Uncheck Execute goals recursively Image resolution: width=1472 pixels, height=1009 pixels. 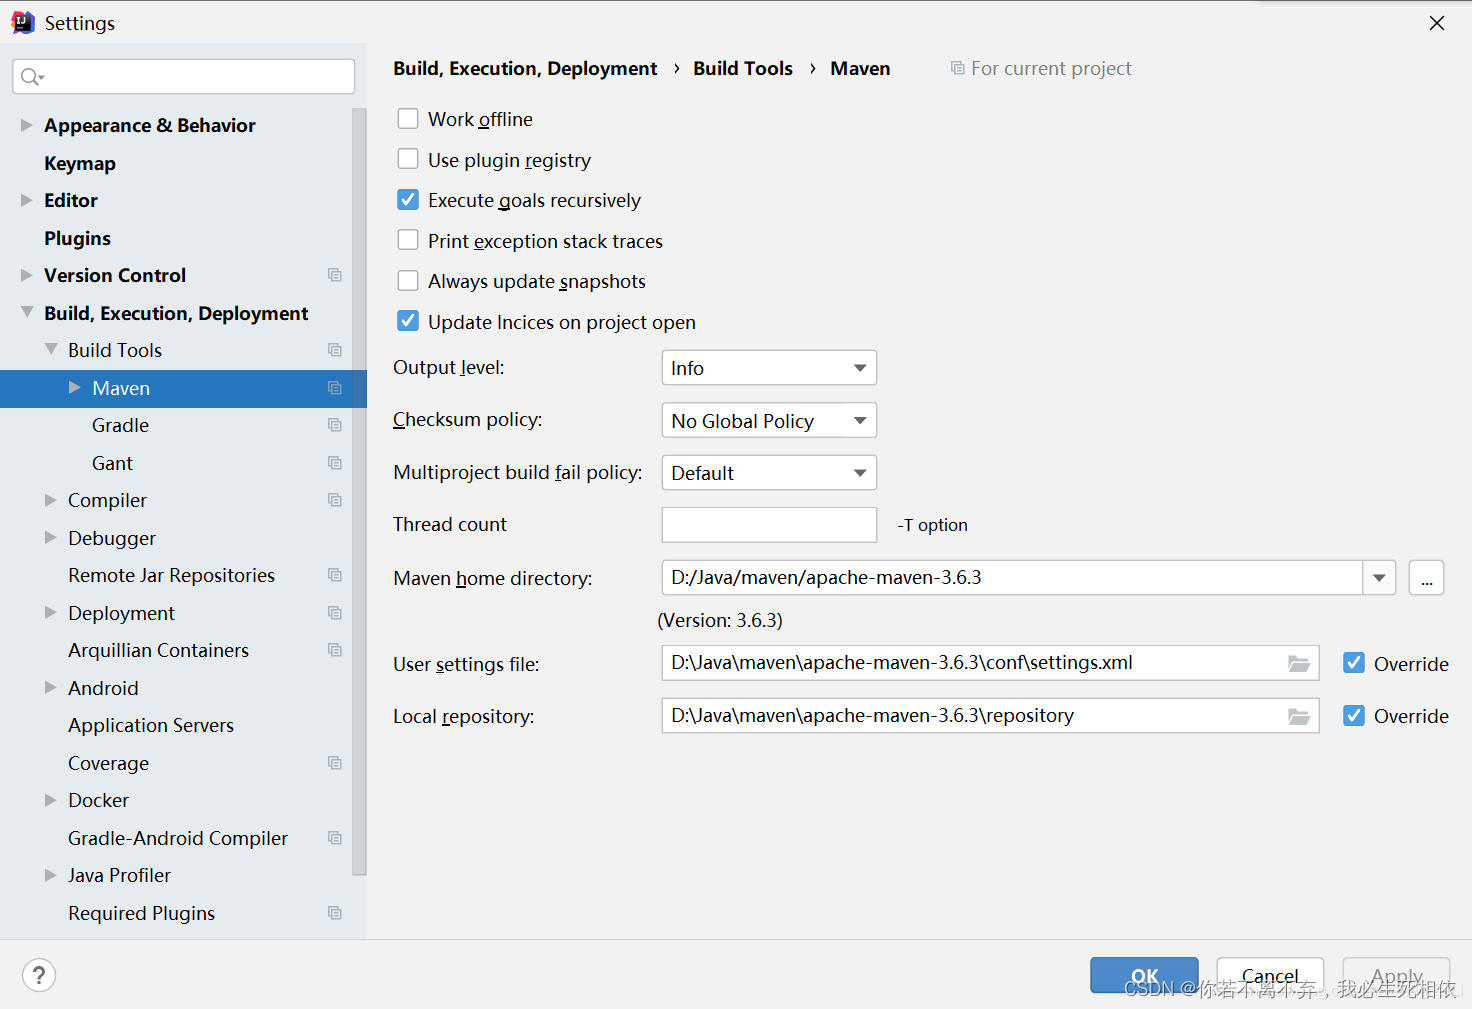coord(408,200)
